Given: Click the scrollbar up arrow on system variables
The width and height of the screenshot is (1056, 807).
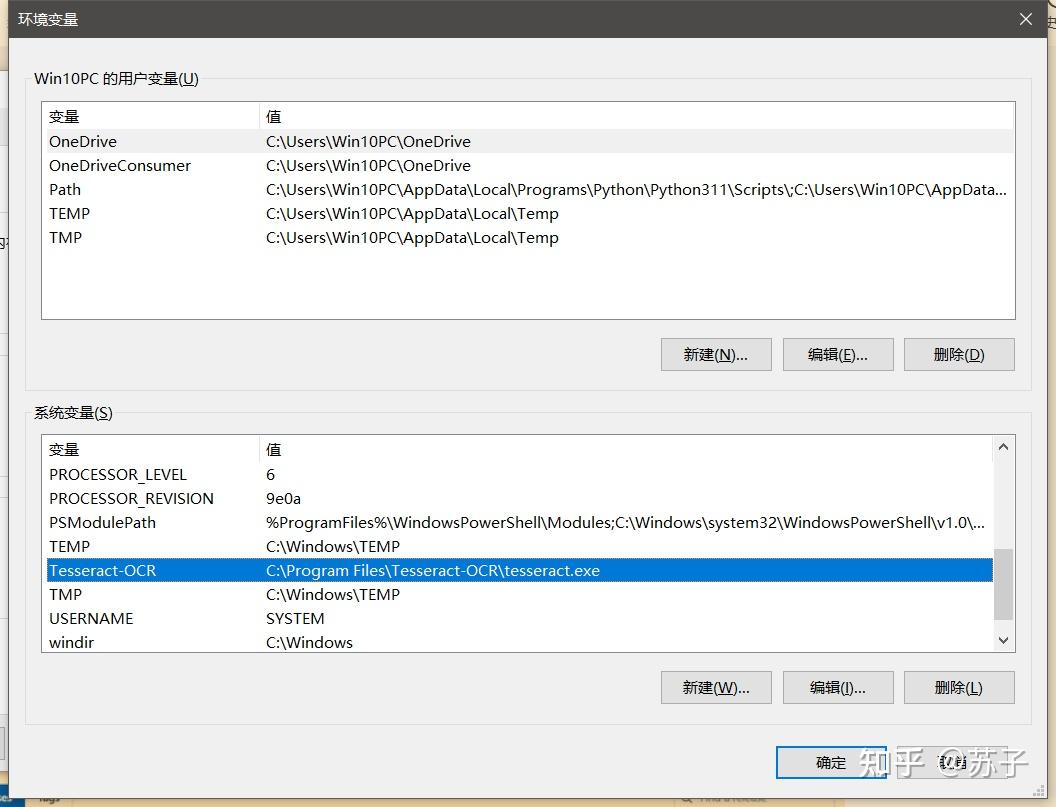Looking at the screenshot, I should point(1002,447).
